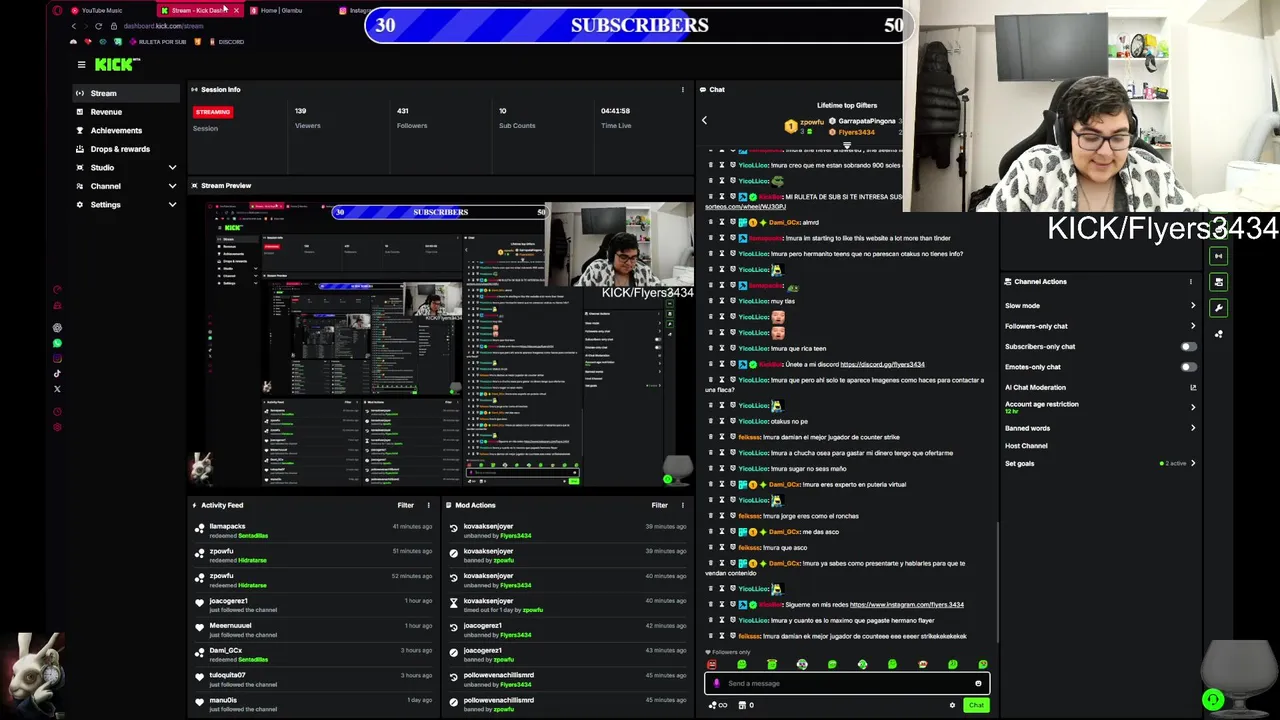
Task: Open the Revenue page in sidebar
Action: (x=125, y=112)
